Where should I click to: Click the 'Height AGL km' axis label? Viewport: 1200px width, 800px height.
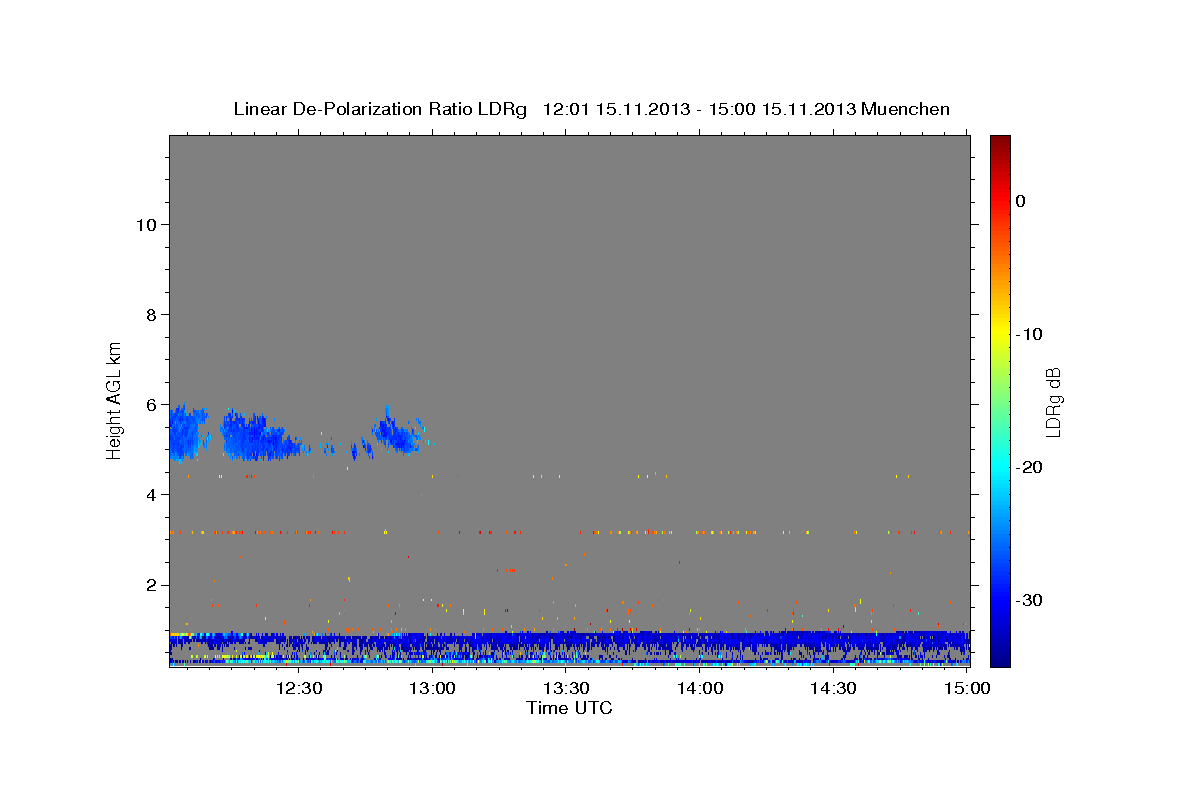click(x=115, y=400)
